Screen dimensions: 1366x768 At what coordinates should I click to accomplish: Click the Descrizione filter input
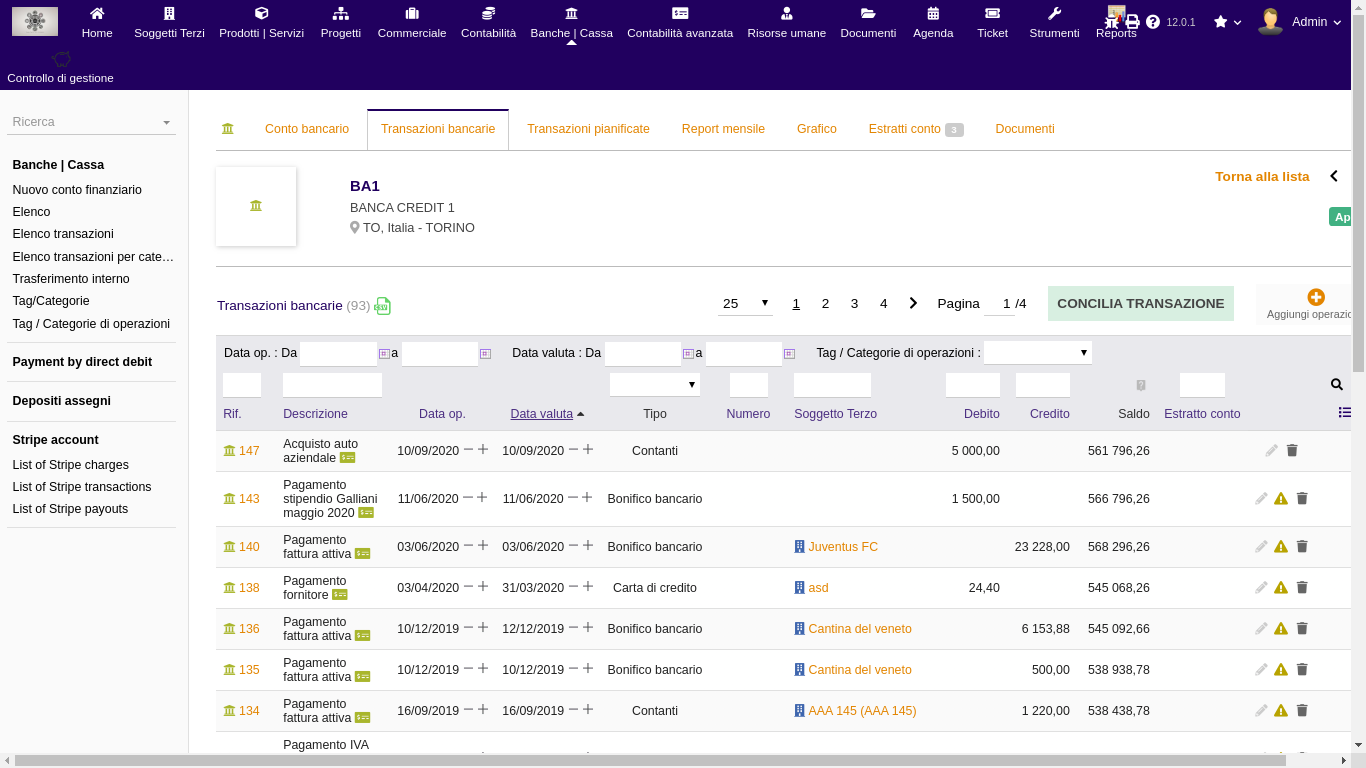(x=332, y=385)
